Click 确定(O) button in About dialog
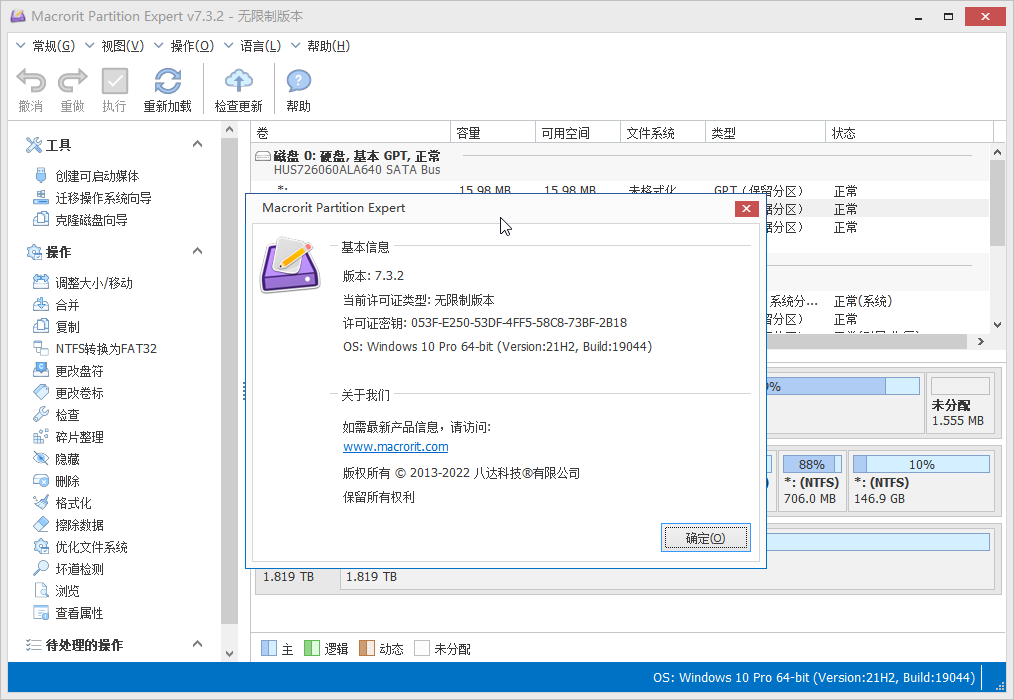The image size is (1014, 700). (x=706, y=538)
